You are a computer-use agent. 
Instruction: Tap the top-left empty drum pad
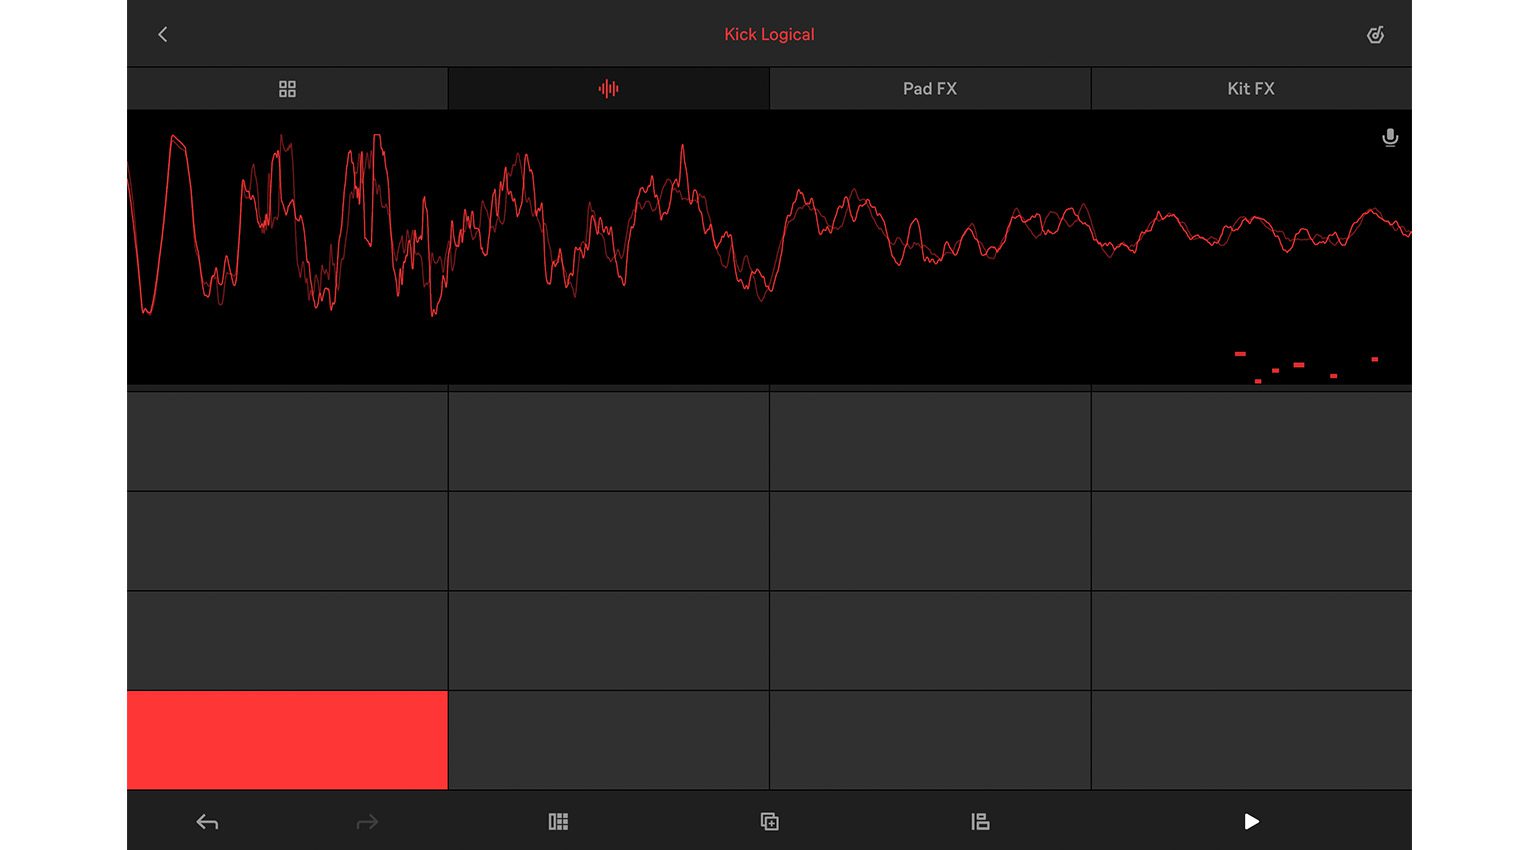(x=287, y=441)
